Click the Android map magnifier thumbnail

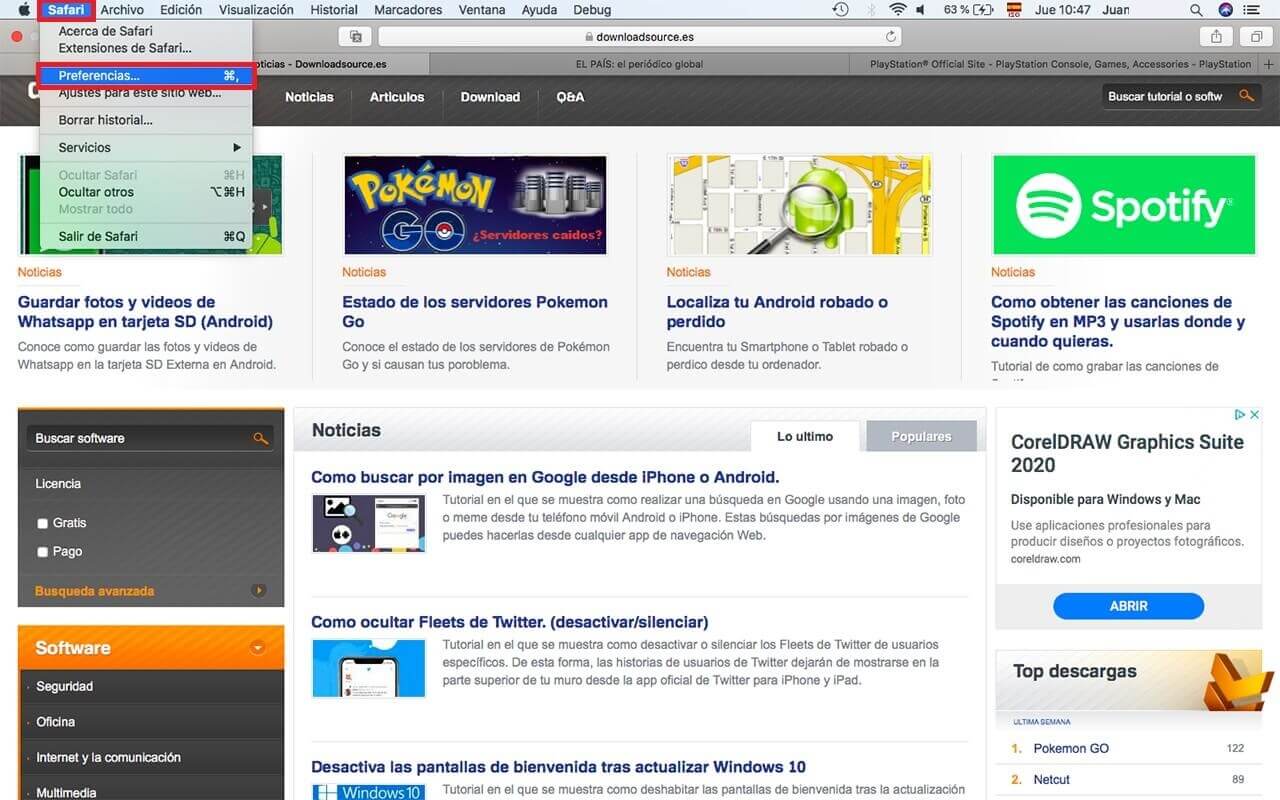tap(799, 205)
